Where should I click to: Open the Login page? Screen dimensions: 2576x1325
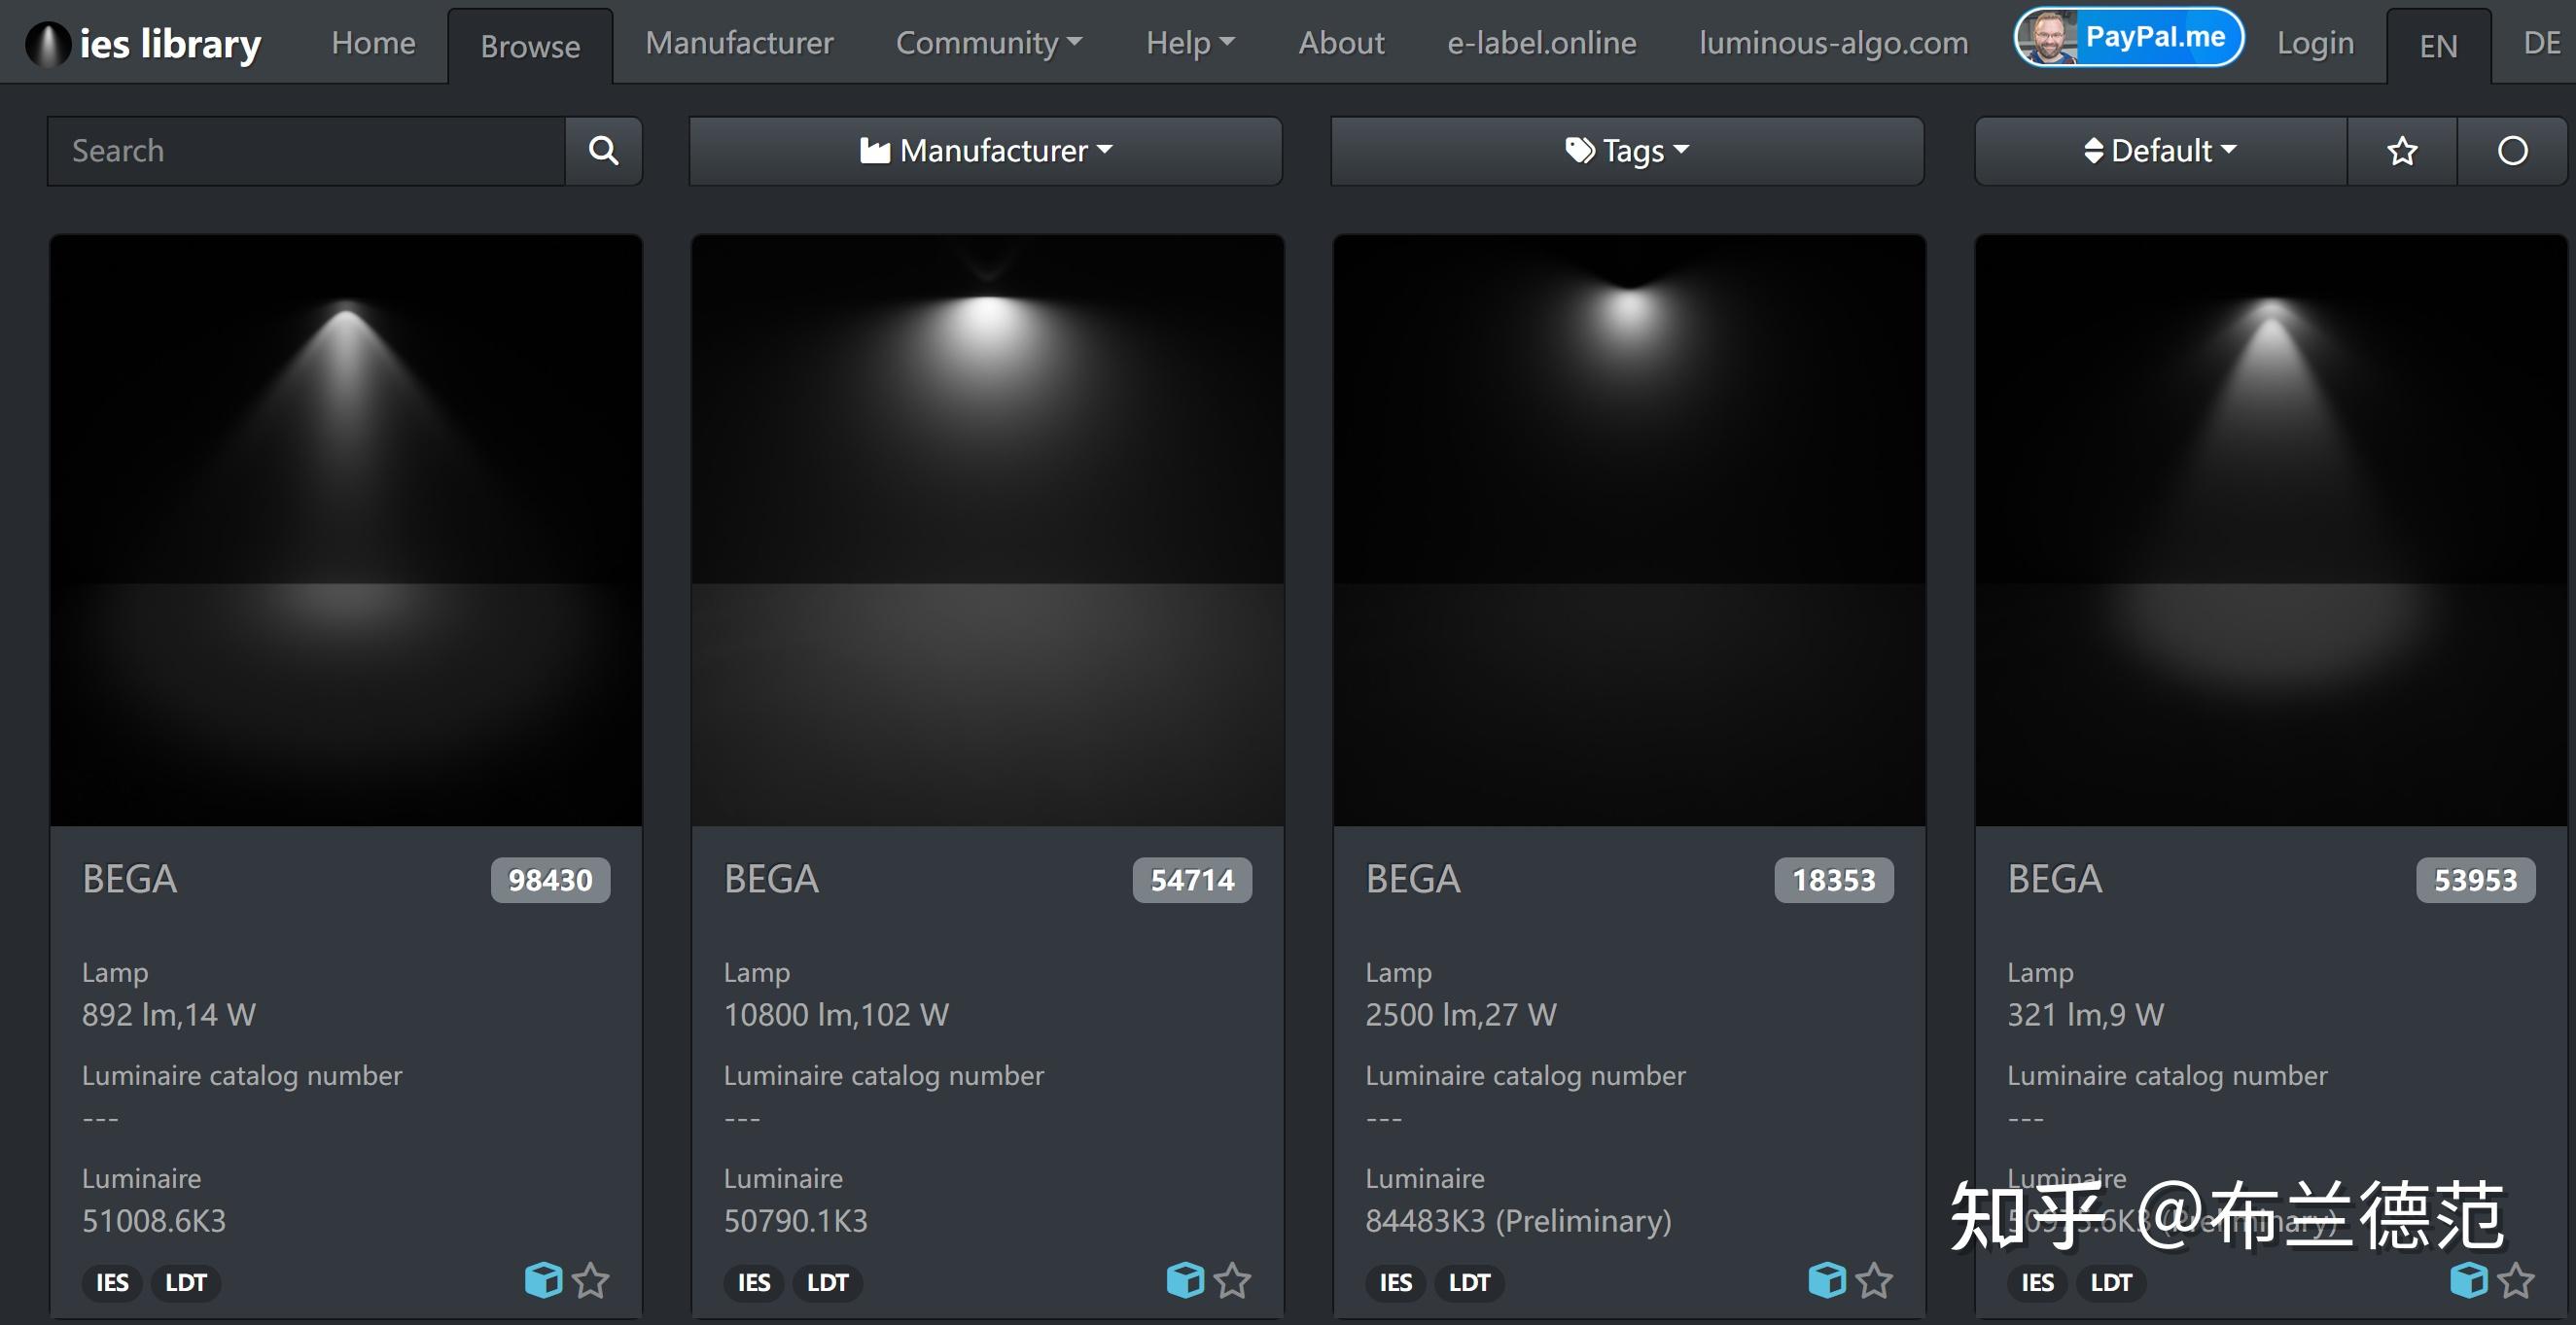(2315, 43)
